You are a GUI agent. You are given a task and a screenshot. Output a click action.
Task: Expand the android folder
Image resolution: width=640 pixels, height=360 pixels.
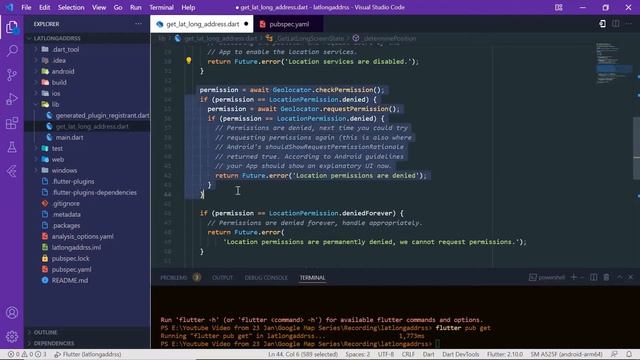click(36, 71)
